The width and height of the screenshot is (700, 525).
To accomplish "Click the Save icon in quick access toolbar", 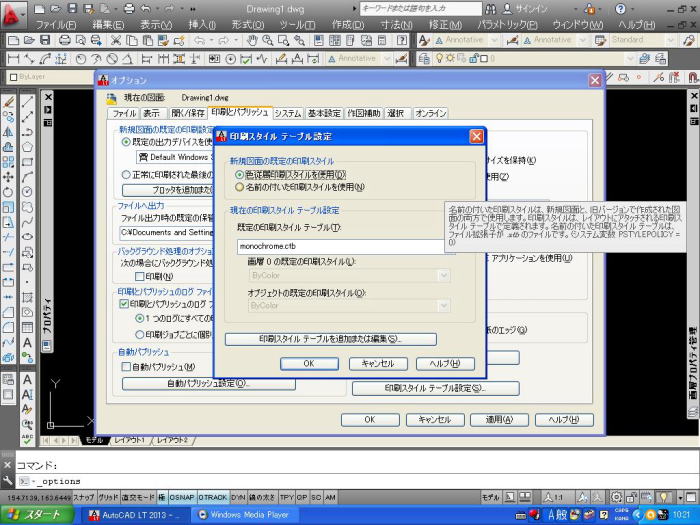I will coord(72,8).
